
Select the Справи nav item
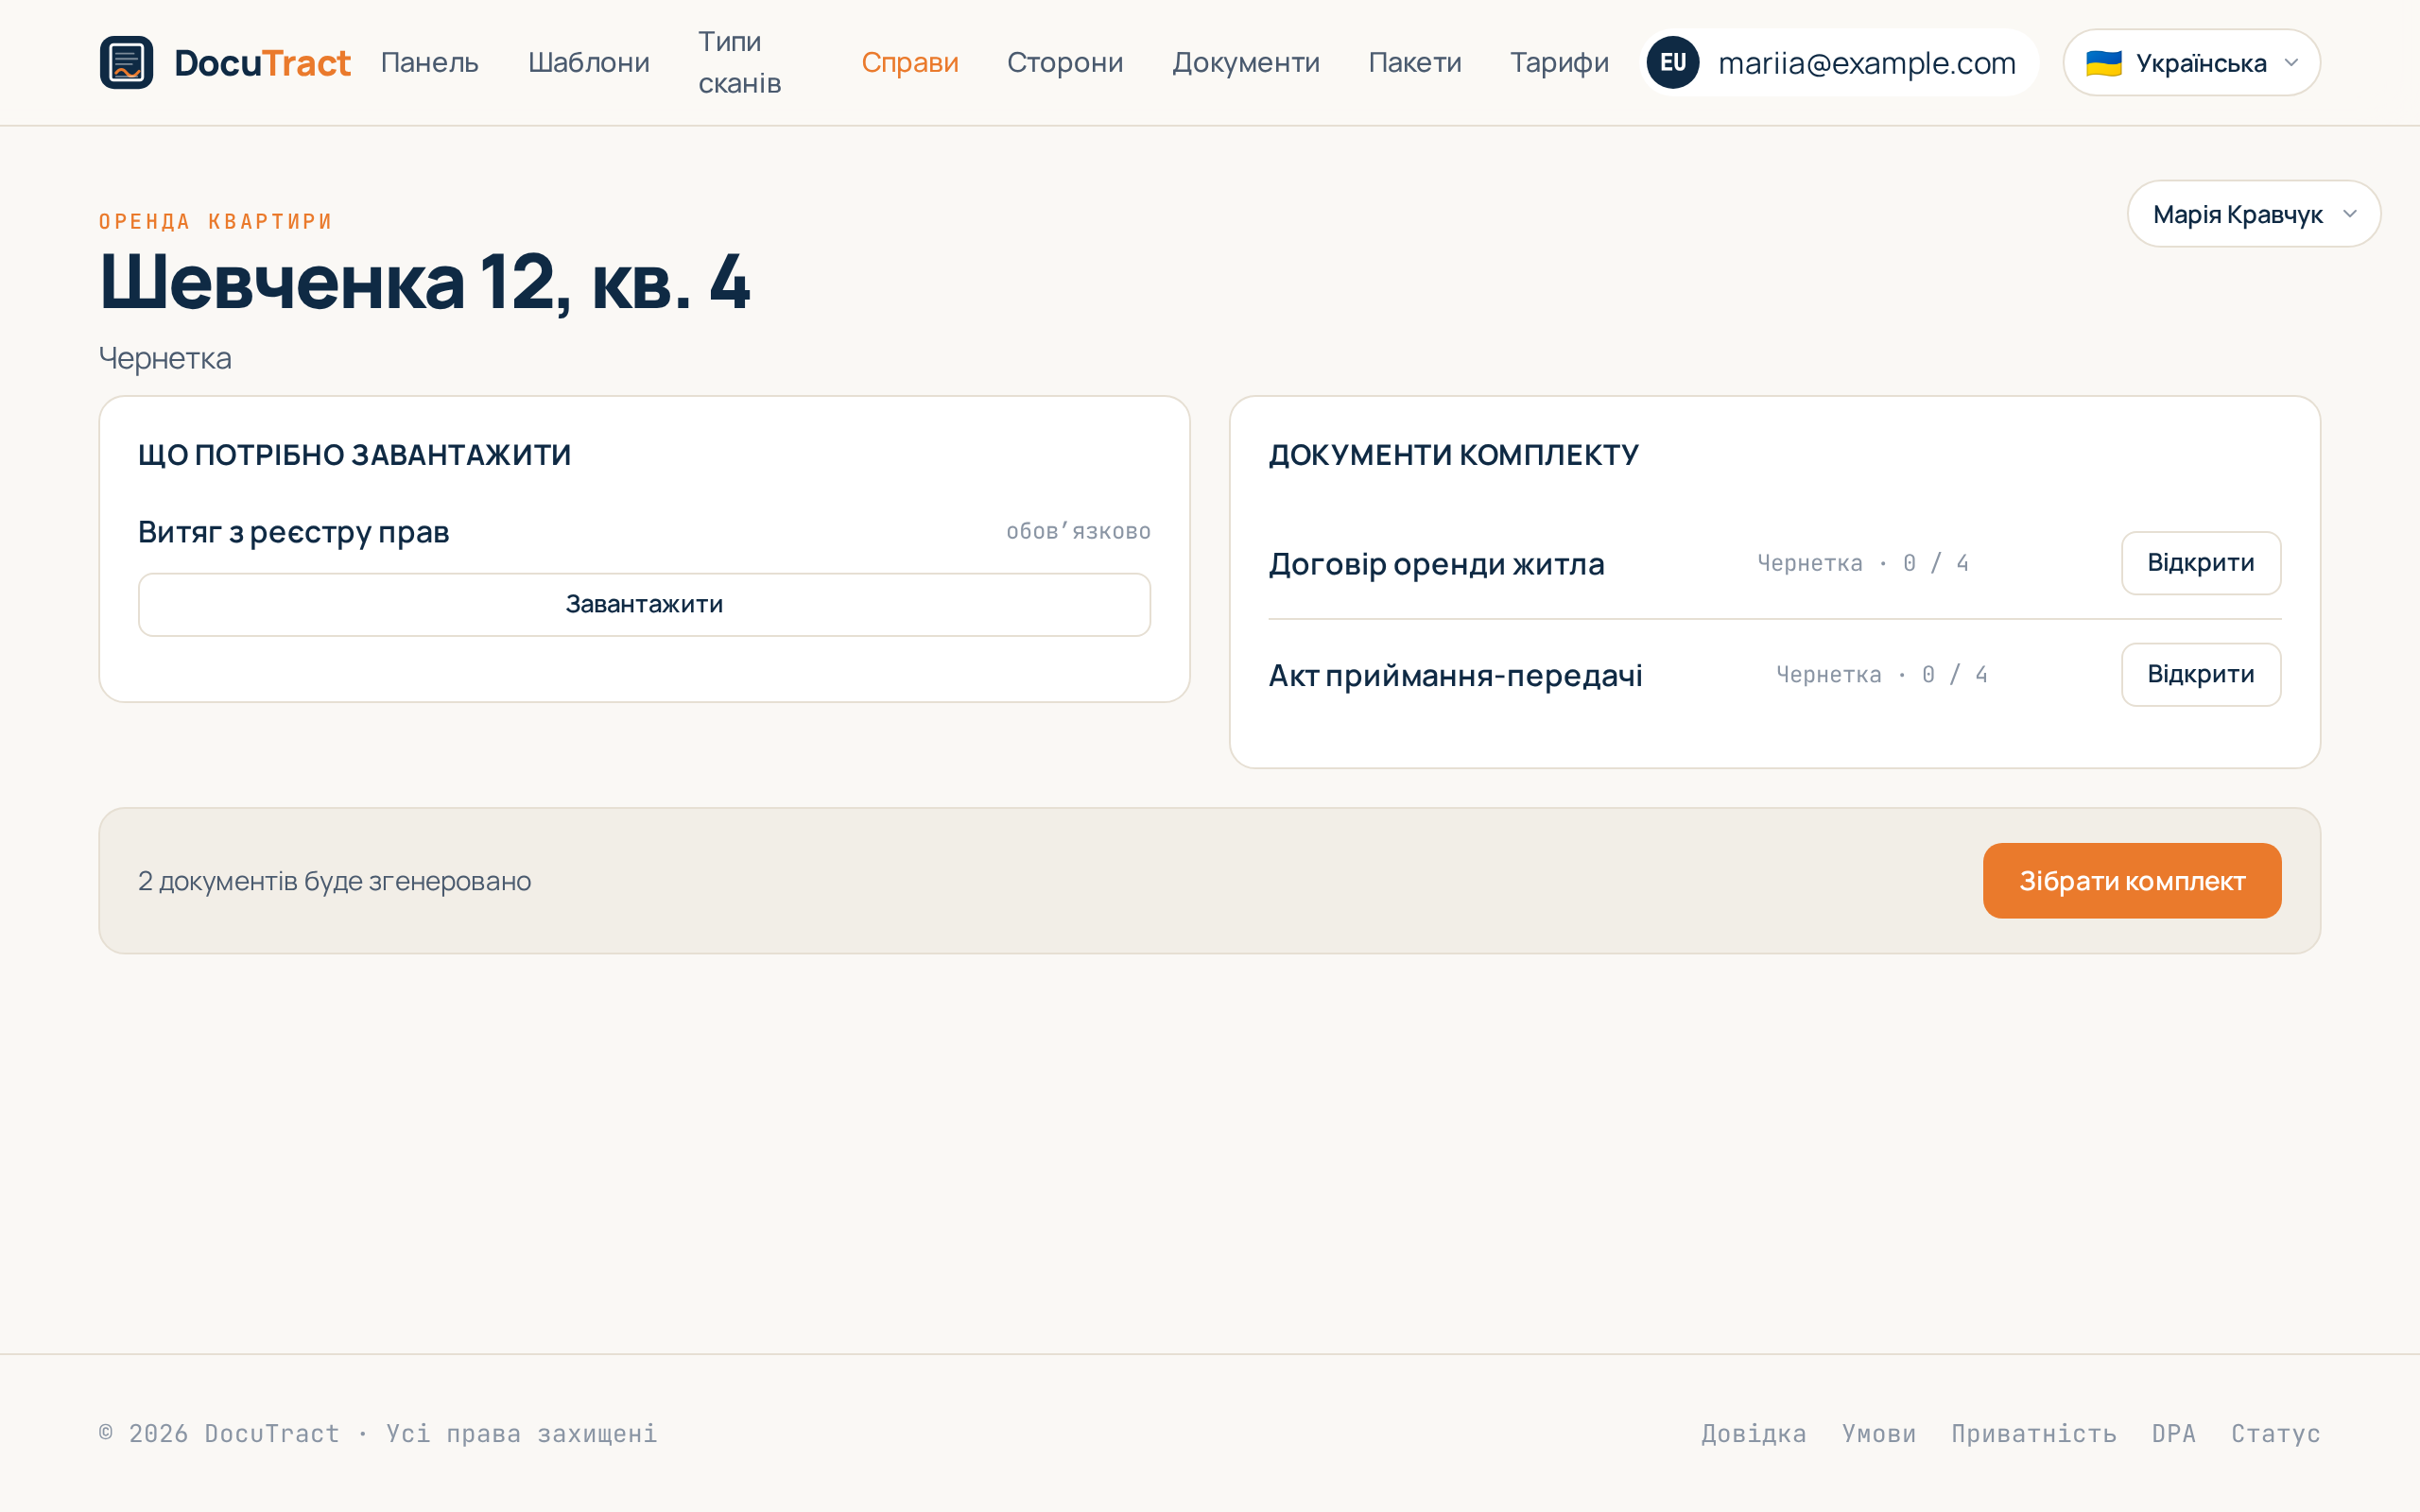coord(910,62)
